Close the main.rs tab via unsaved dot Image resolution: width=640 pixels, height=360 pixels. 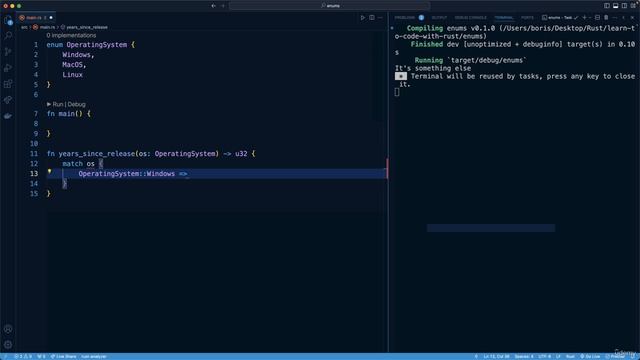(51, 18)
